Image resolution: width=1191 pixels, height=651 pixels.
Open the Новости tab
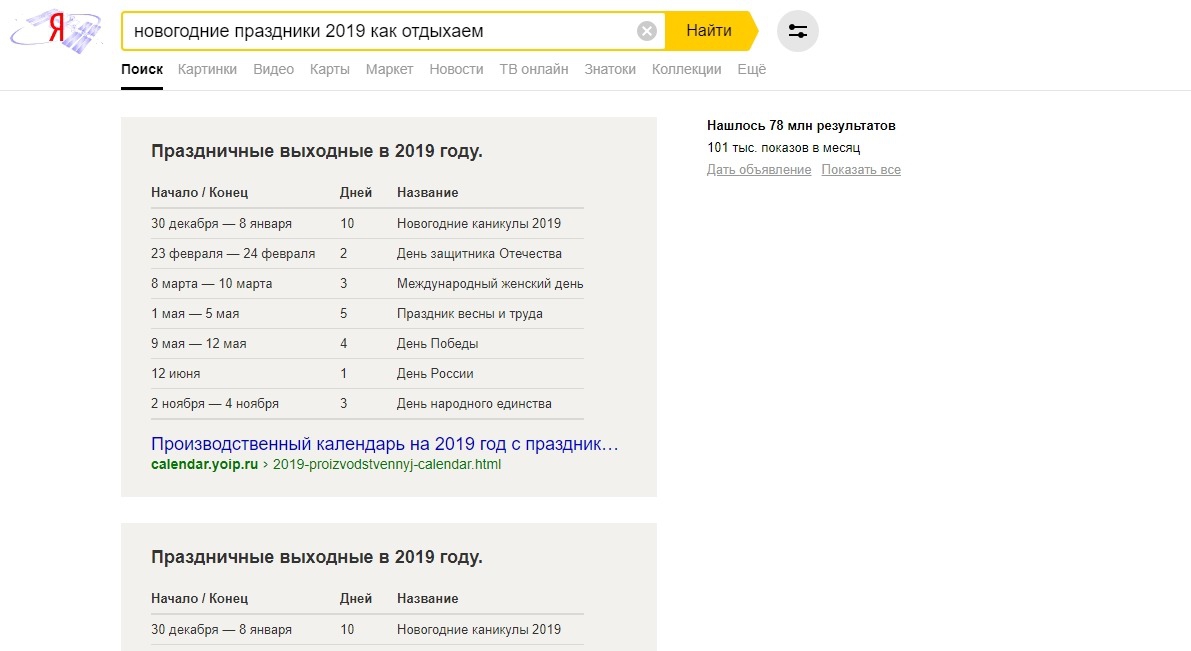(456, 69)
